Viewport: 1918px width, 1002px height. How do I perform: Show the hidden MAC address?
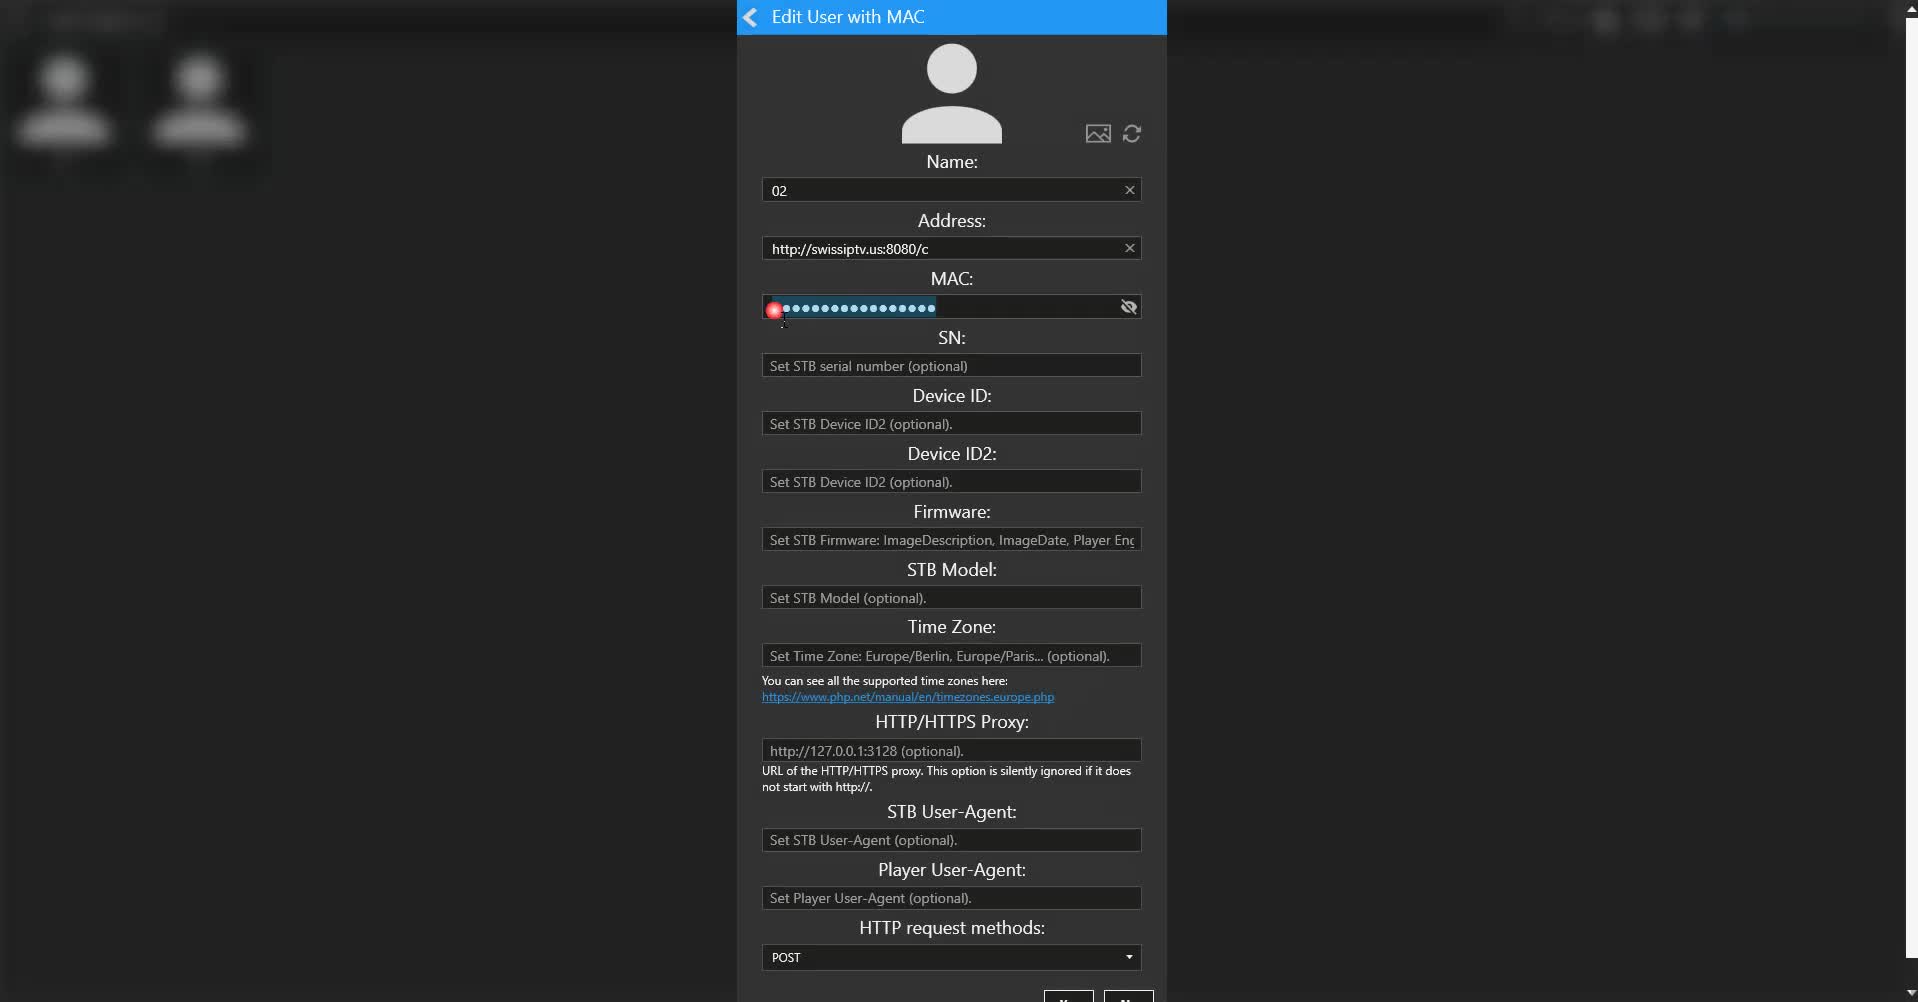point(1129,307)
